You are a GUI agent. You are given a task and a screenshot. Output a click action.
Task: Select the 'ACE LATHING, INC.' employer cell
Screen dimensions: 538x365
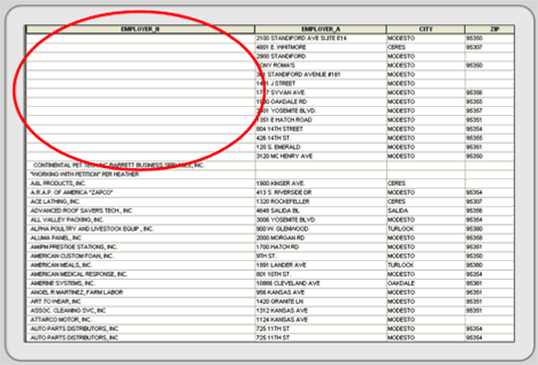click(140, 202)
